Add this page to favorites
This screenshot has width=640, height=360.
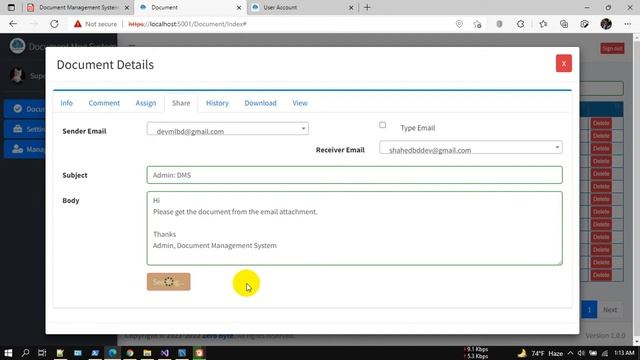(478, 24)
